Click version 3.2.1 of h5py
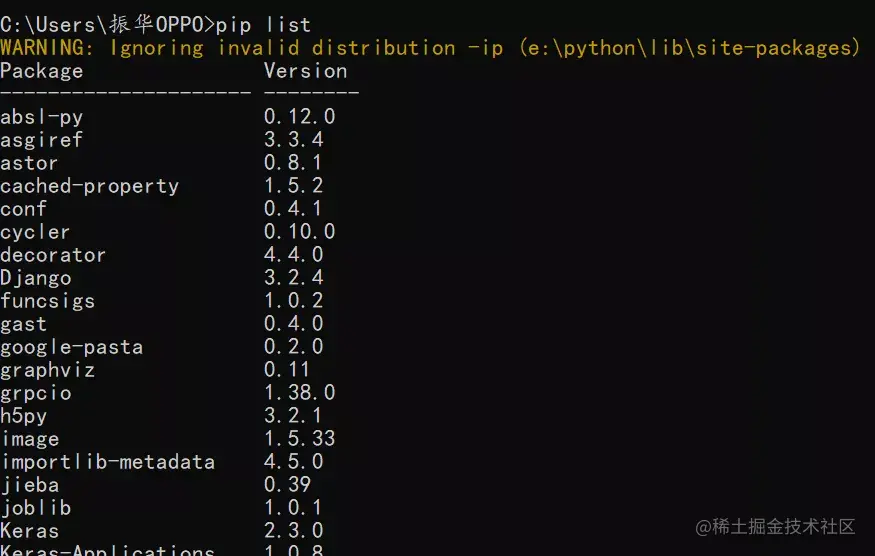The width and height of the screenshot is (875, 556). (x=294, y=415)
